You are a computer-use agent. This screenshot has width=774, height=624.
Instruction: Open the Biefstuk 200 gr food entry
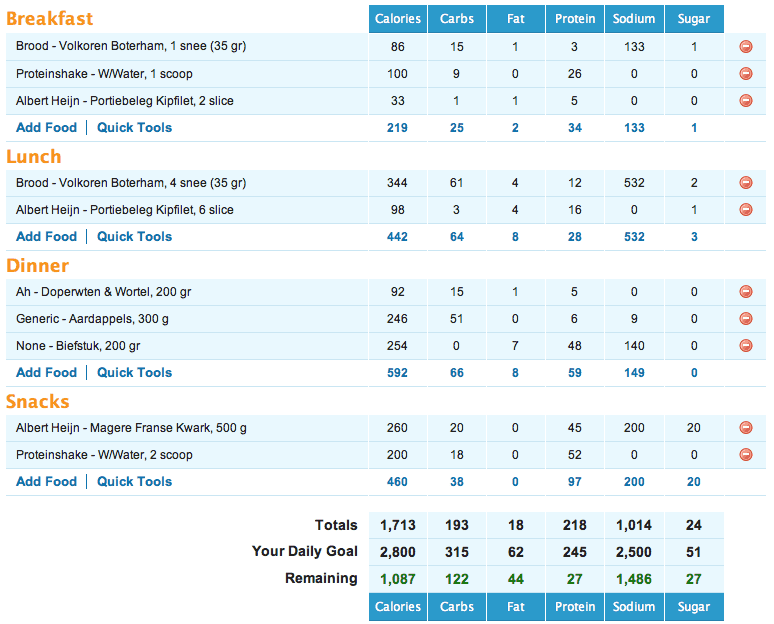78,346
